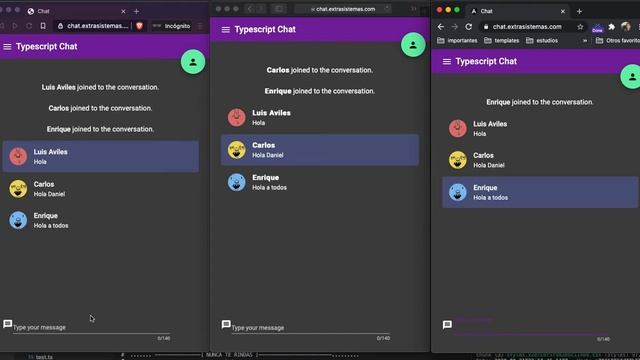The image size is (640, 360).
Task: Click green user button in left window
Action: (193, 62)
